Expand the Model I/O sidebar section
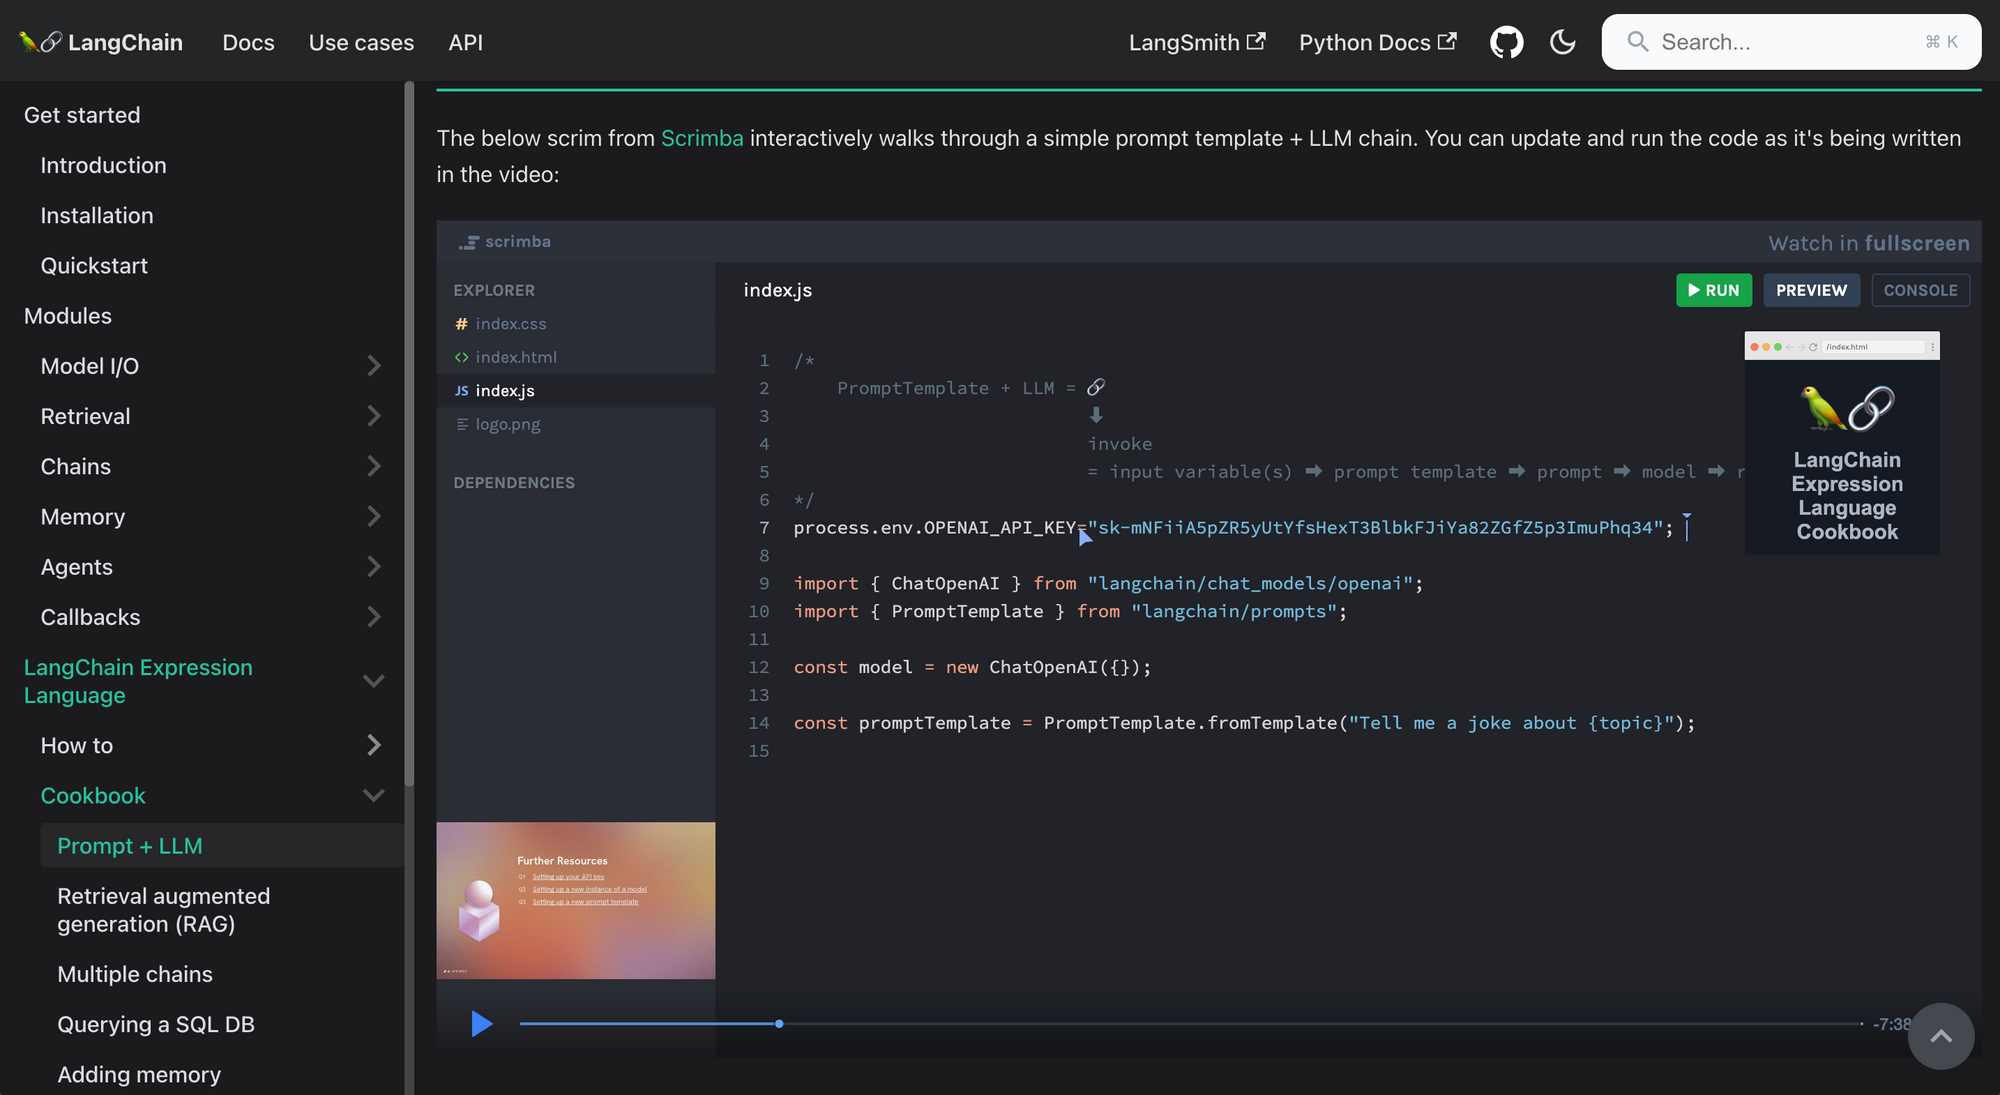The width and height of the screenshot is (2000, 1095). coord(373,366)
